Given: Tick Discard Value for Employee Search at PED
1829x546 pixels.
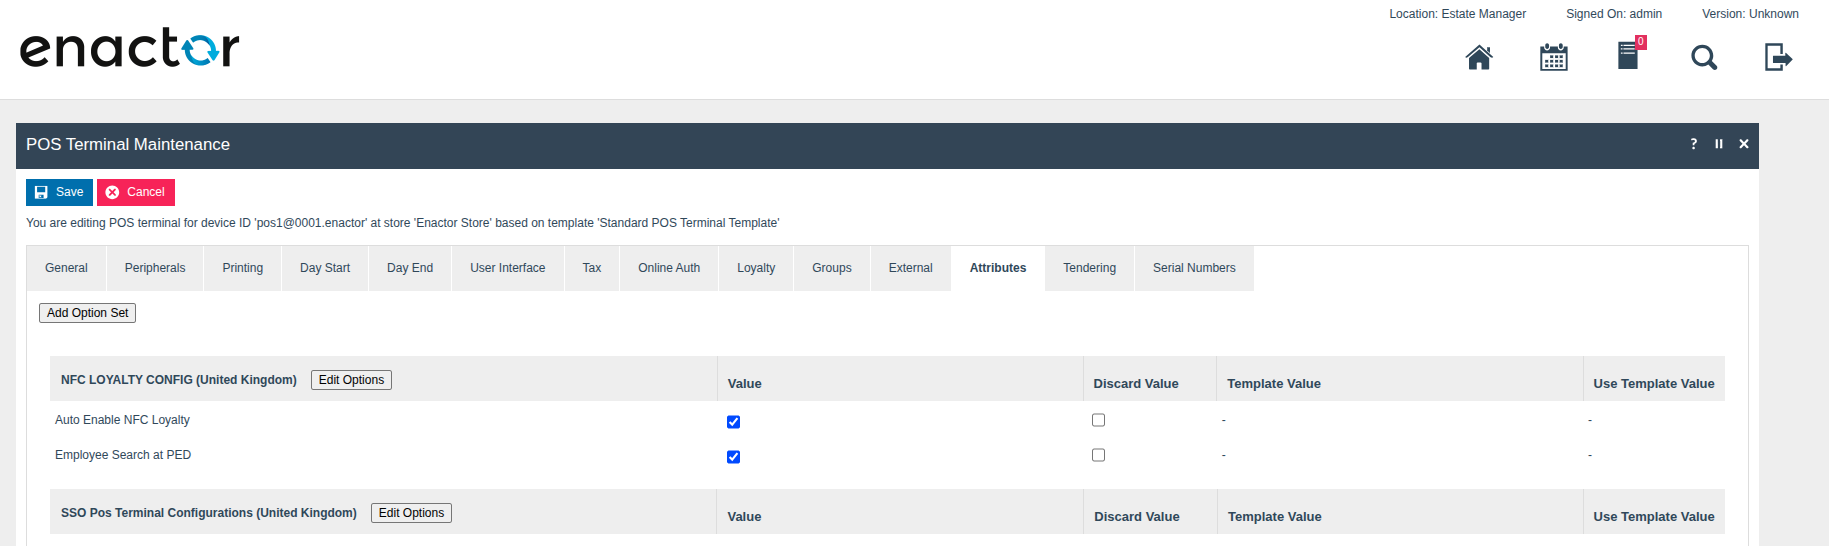Looking at the screenshot, I should pyautogui.click(x=1098, y=455).
